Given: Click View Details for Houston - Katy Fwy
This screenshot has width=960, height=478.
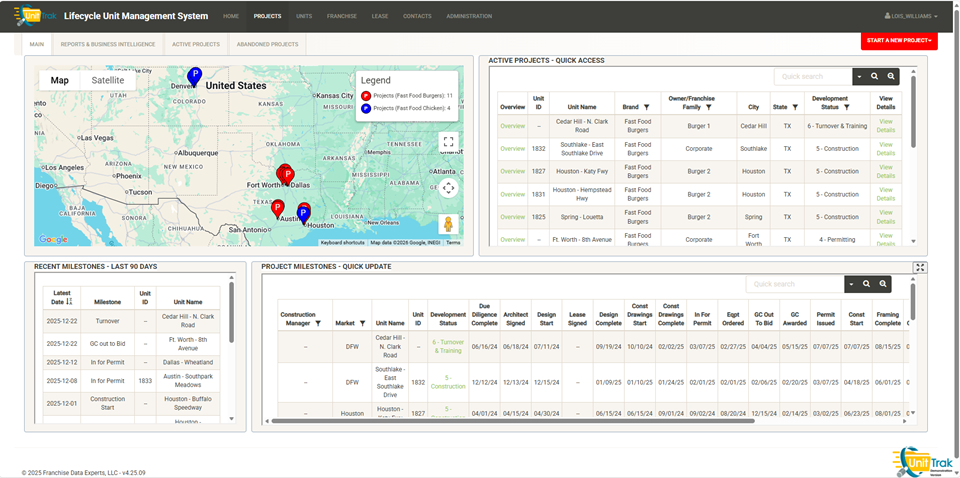Looking at the screenshot, I should click(885, 172).
